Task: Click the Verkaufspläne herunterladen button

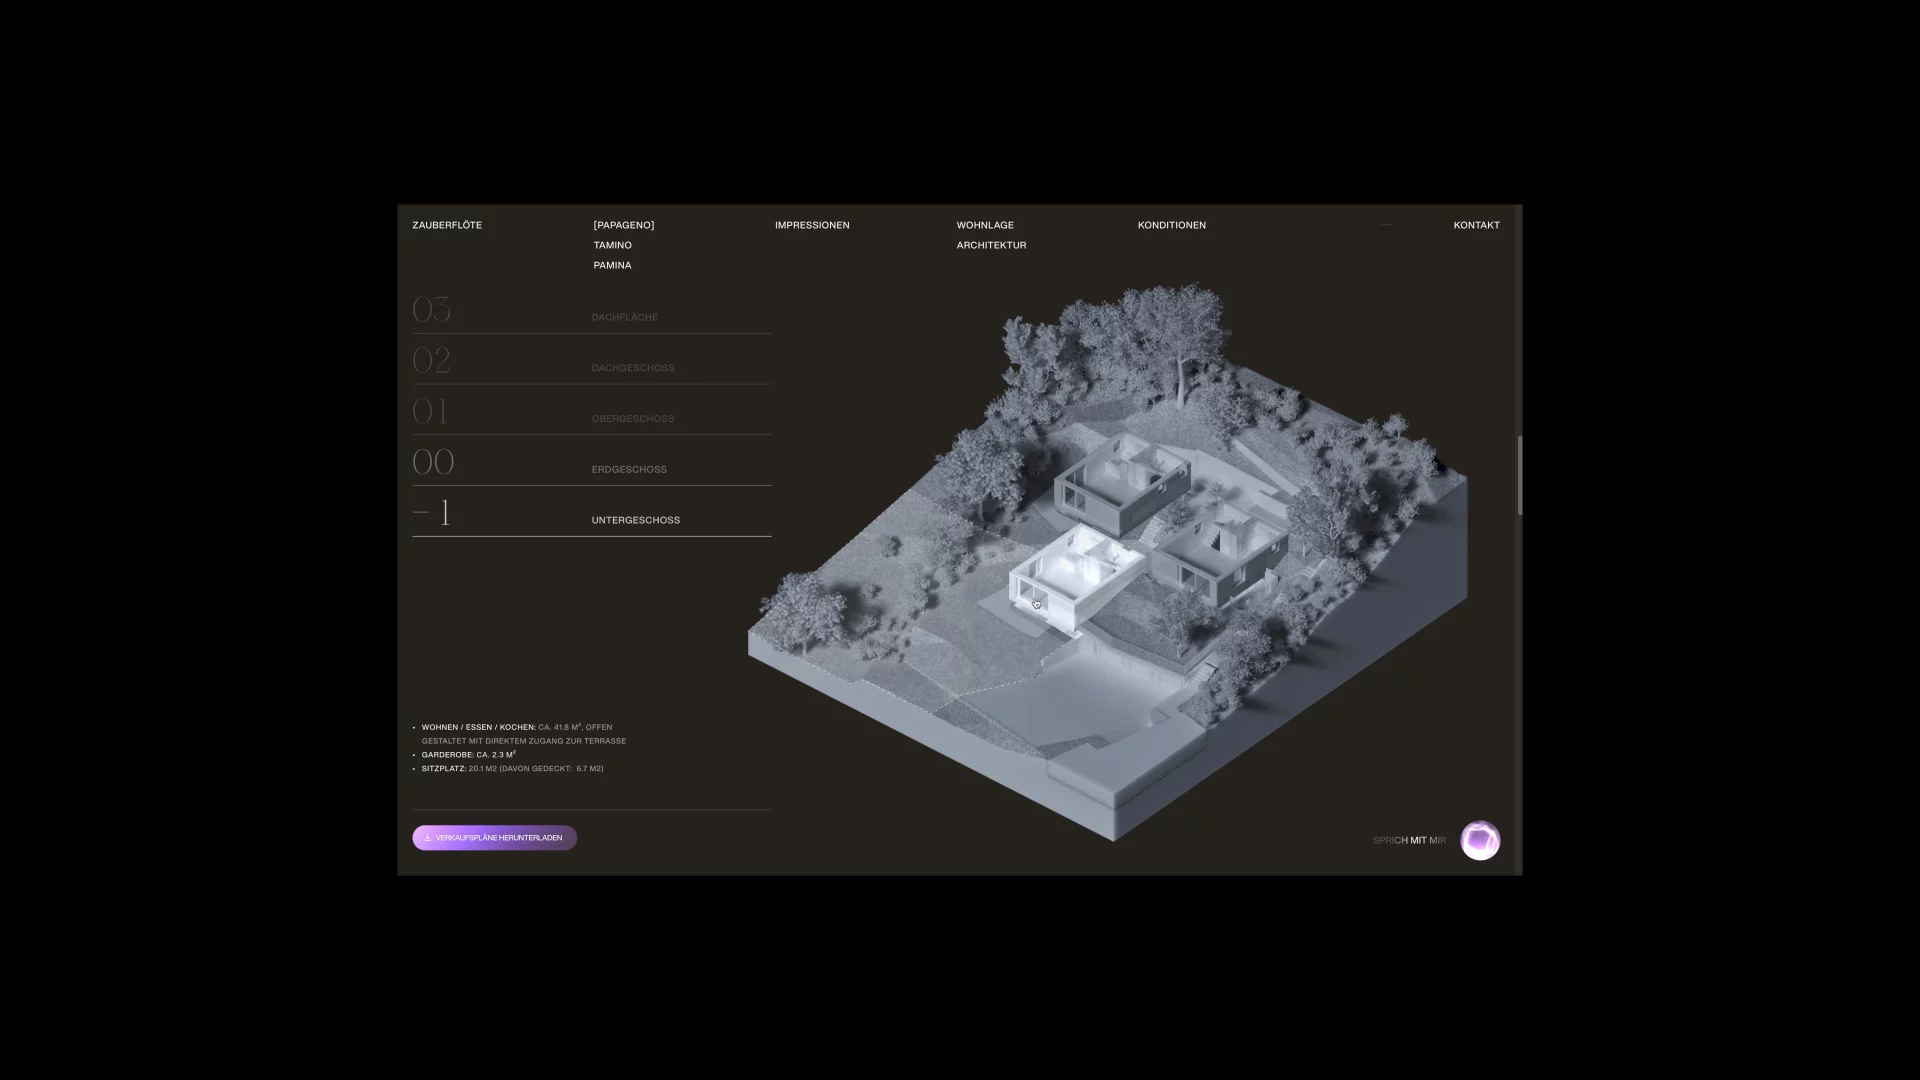Action: (x=494, y=838)
